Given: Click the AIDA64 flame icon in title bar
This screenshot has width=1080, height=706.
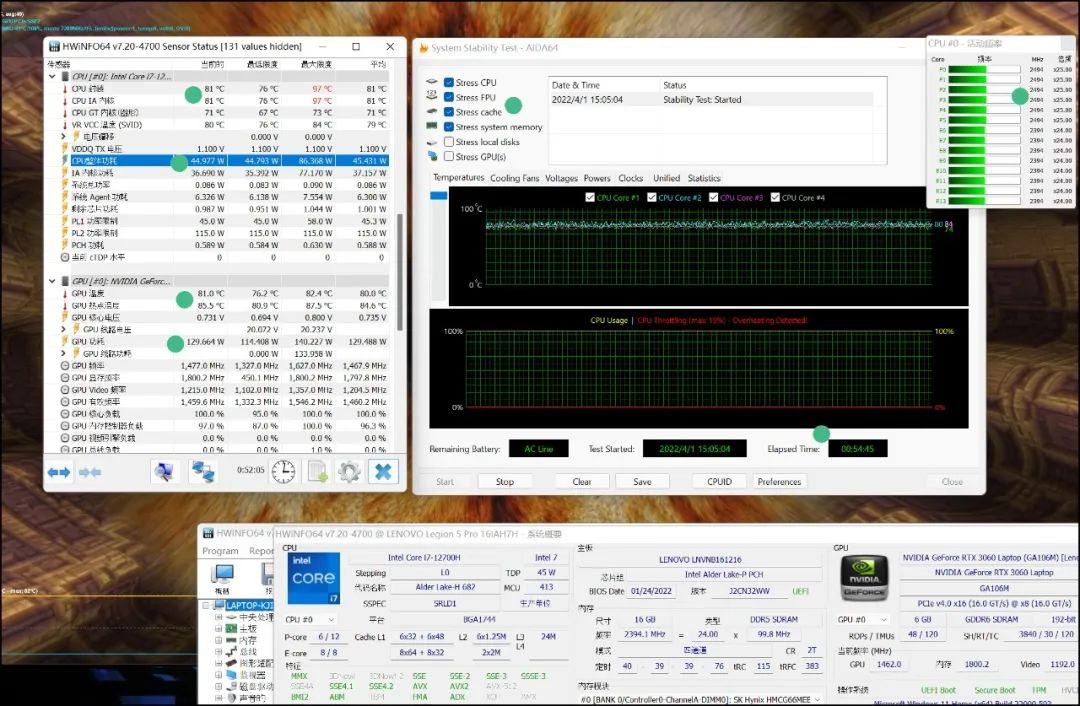Looking at the screenshot, I should [x=424, y=48].
